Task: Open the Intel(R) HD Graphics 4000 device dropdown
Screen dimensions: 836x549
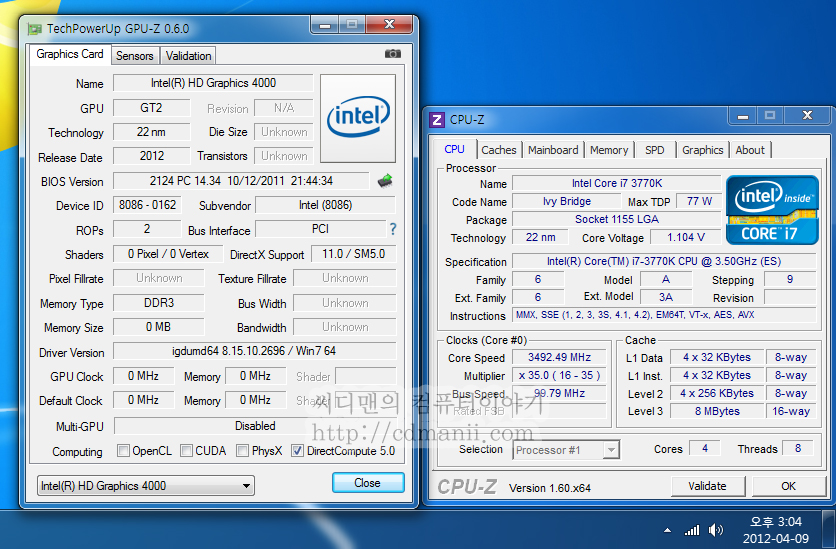Action: [146, 486]
